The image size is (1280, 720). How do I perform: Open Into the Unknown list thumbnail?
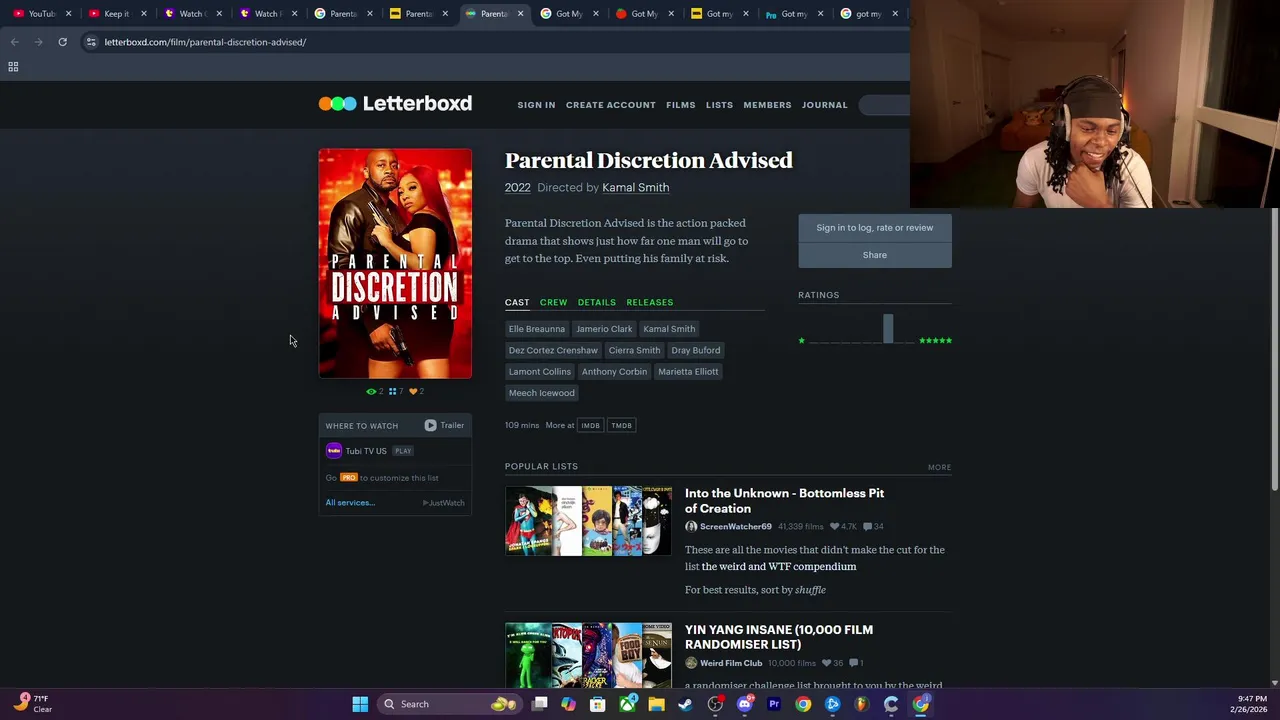[588, 521]
